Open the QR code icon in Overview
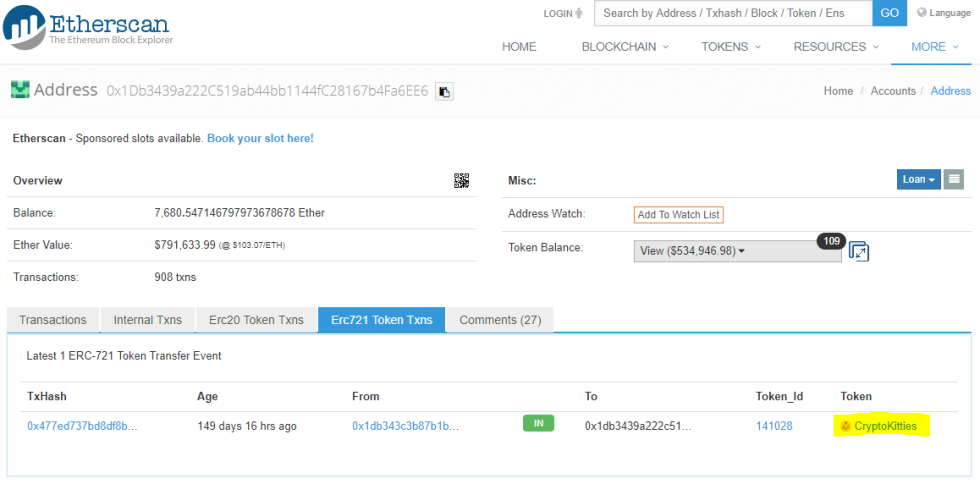 click(461, 180)
